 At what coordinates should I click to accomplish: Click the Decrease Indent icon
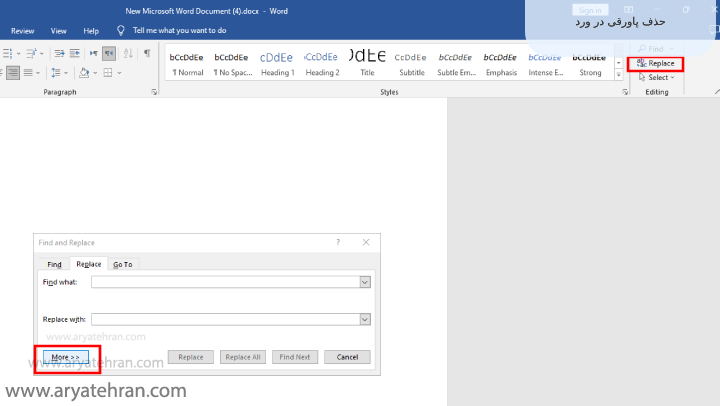60,53
